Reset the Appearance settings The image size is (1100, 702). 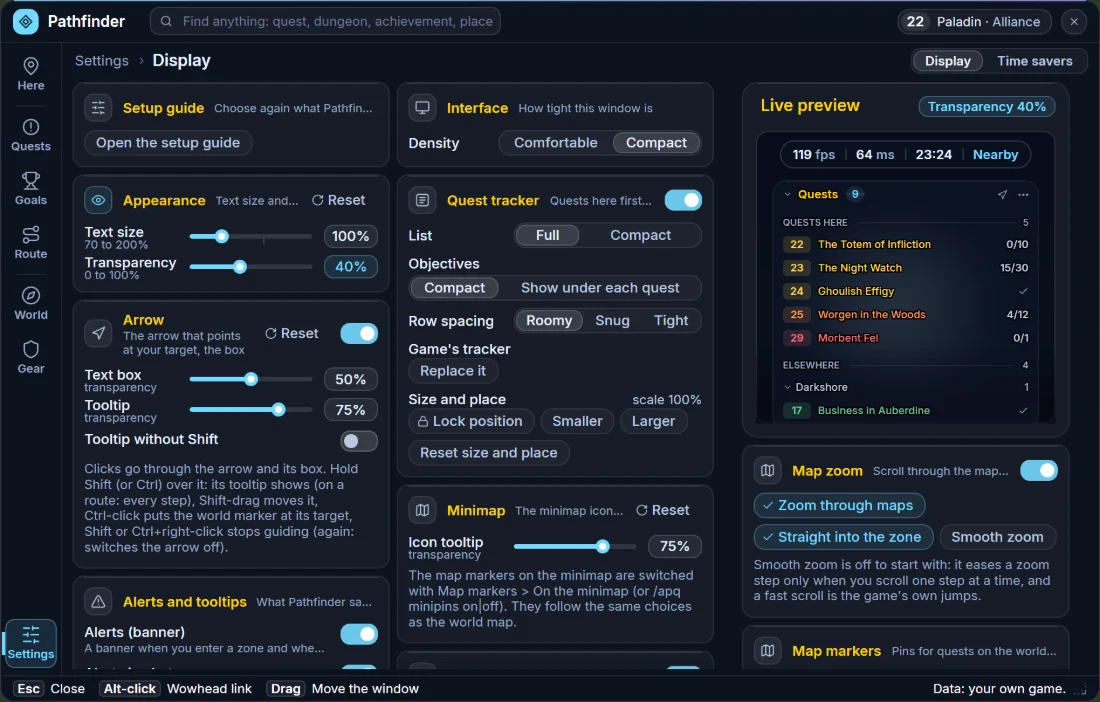(x=339, y=200)
